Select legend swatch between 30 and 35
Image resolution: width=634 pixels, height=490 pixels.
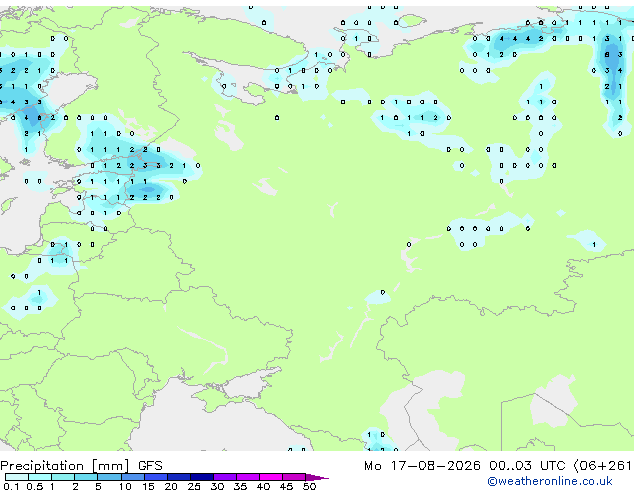pyautogui.click(x=225, y=477)
